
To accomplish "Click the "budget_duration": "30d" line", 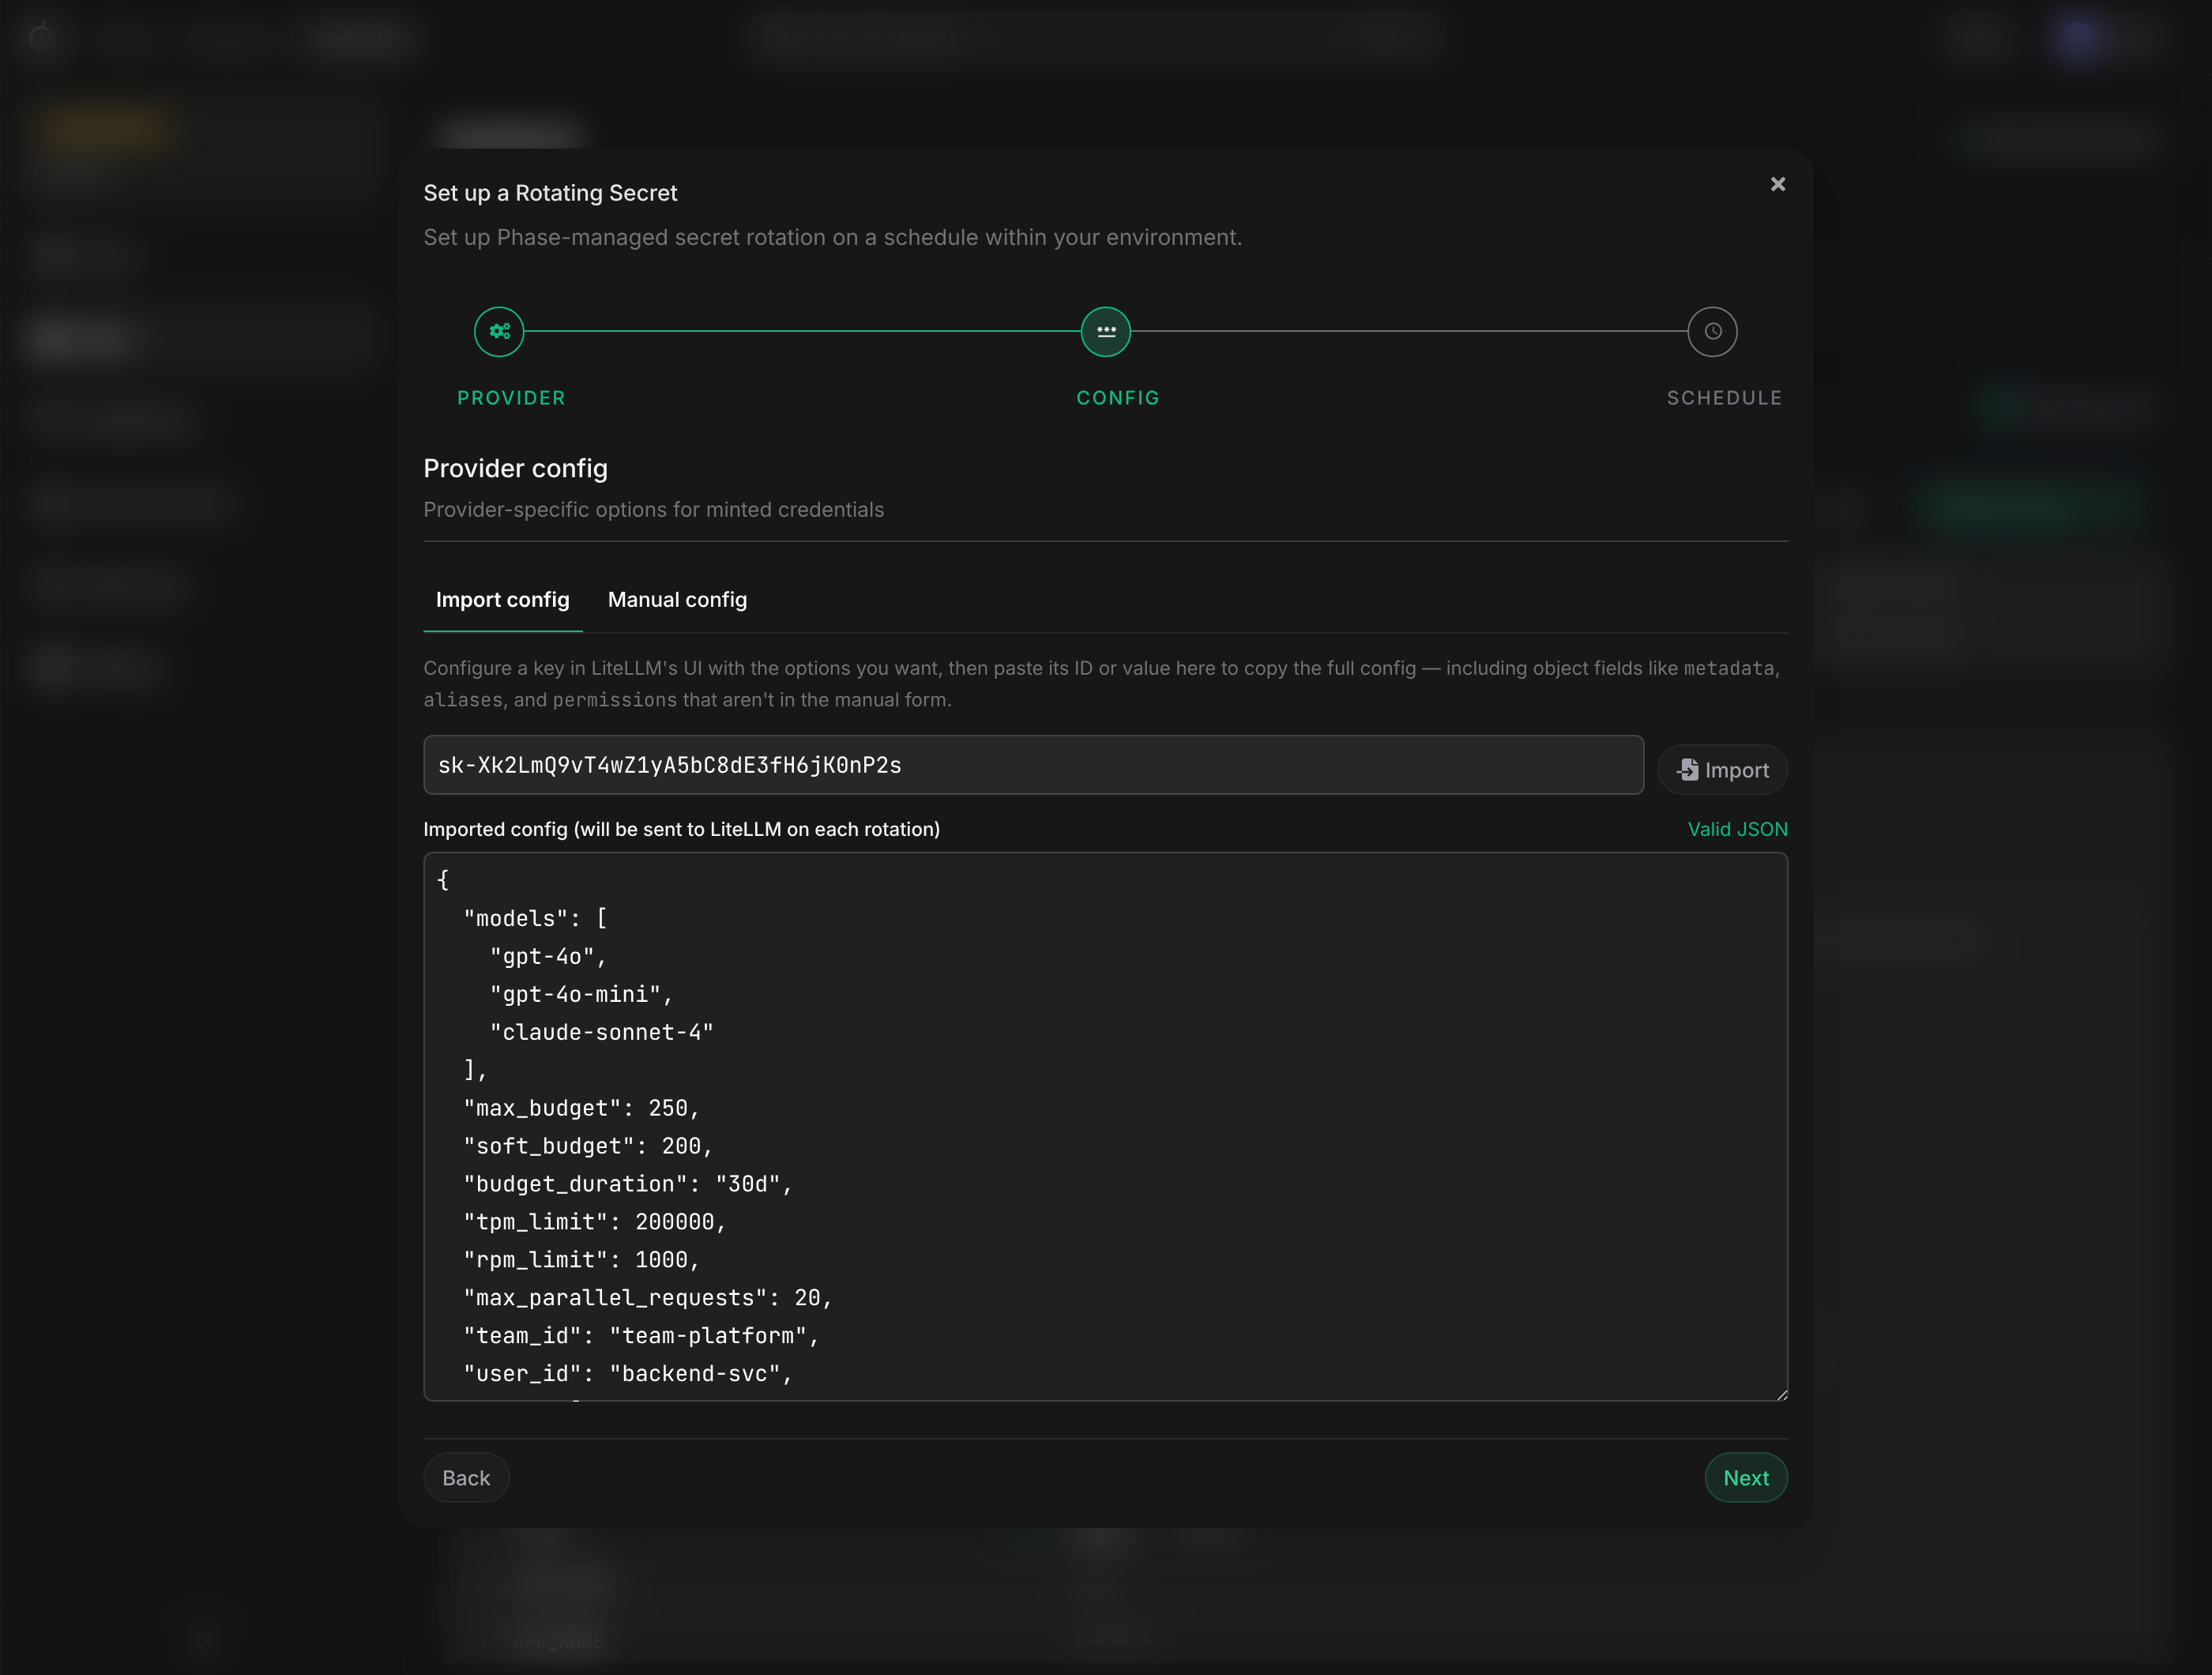I will (x=627, y=1184).
